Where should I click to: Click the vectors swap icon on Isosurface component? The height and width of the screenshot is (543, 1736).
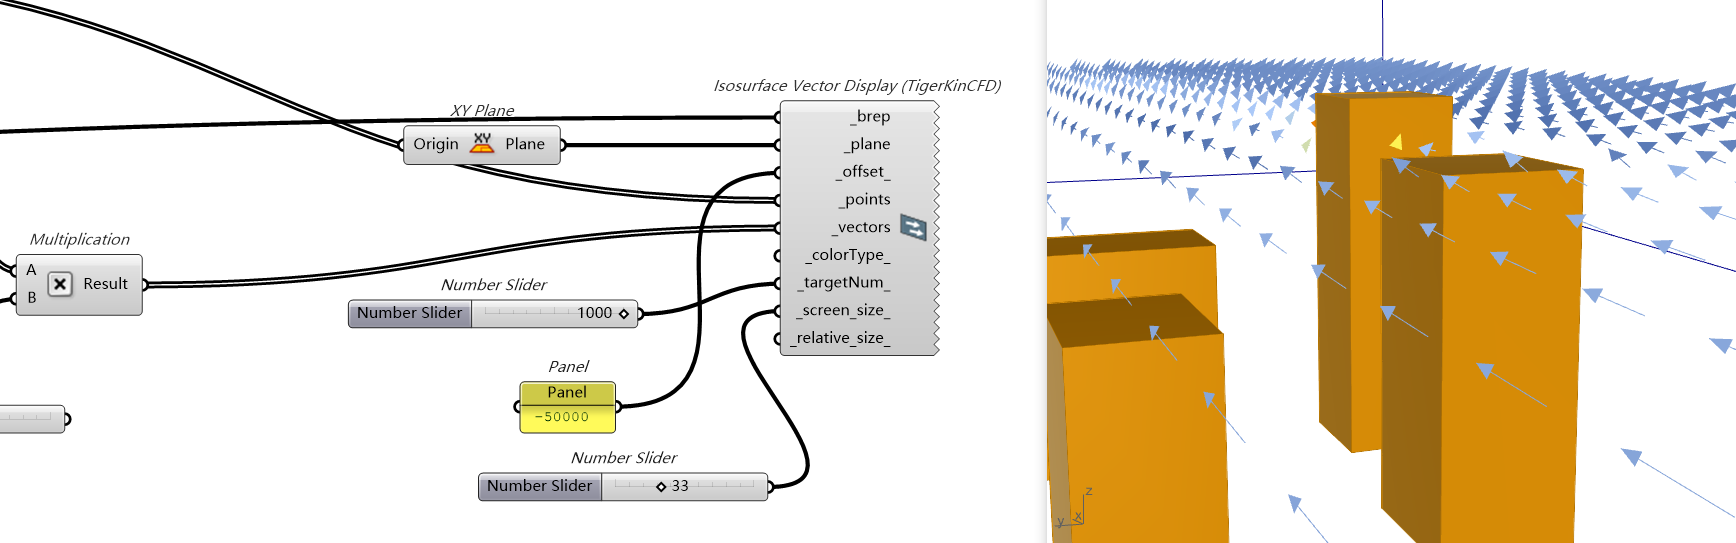(913, 227)
